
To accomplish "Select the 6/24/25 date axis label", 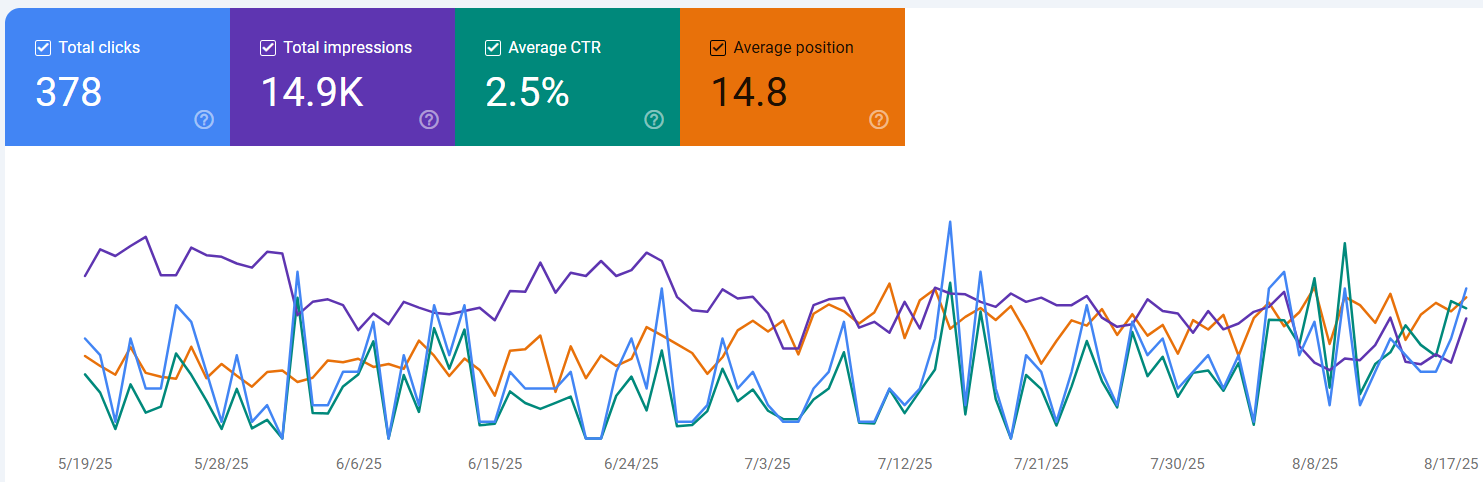I will coord(631,464).
